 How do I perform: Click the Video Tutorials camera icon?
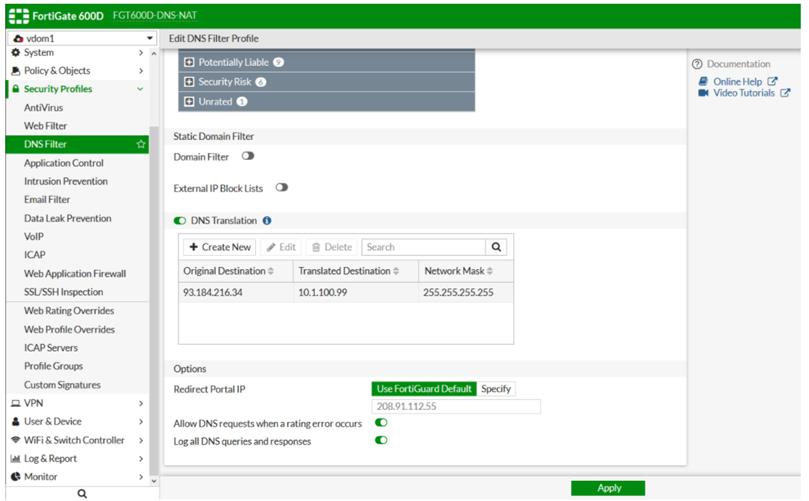[703, 93]
